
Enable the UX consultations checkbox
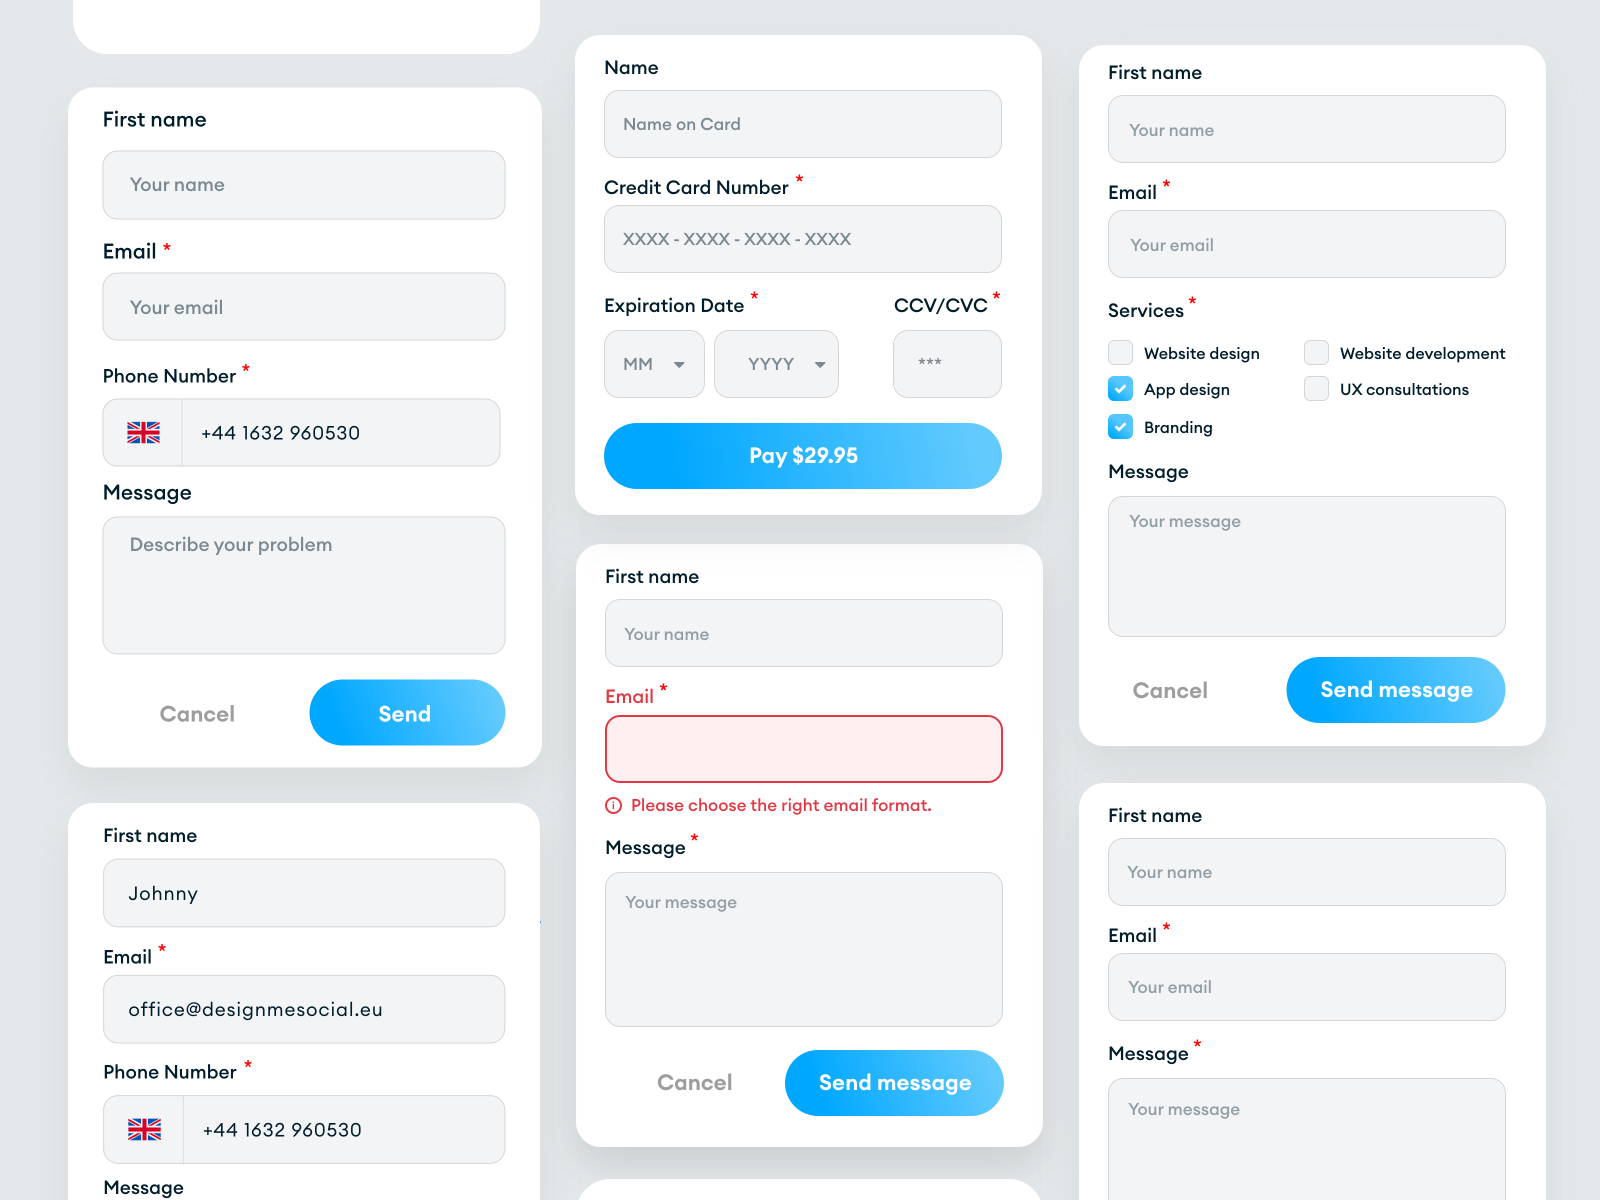click(x=1316, y=389)
